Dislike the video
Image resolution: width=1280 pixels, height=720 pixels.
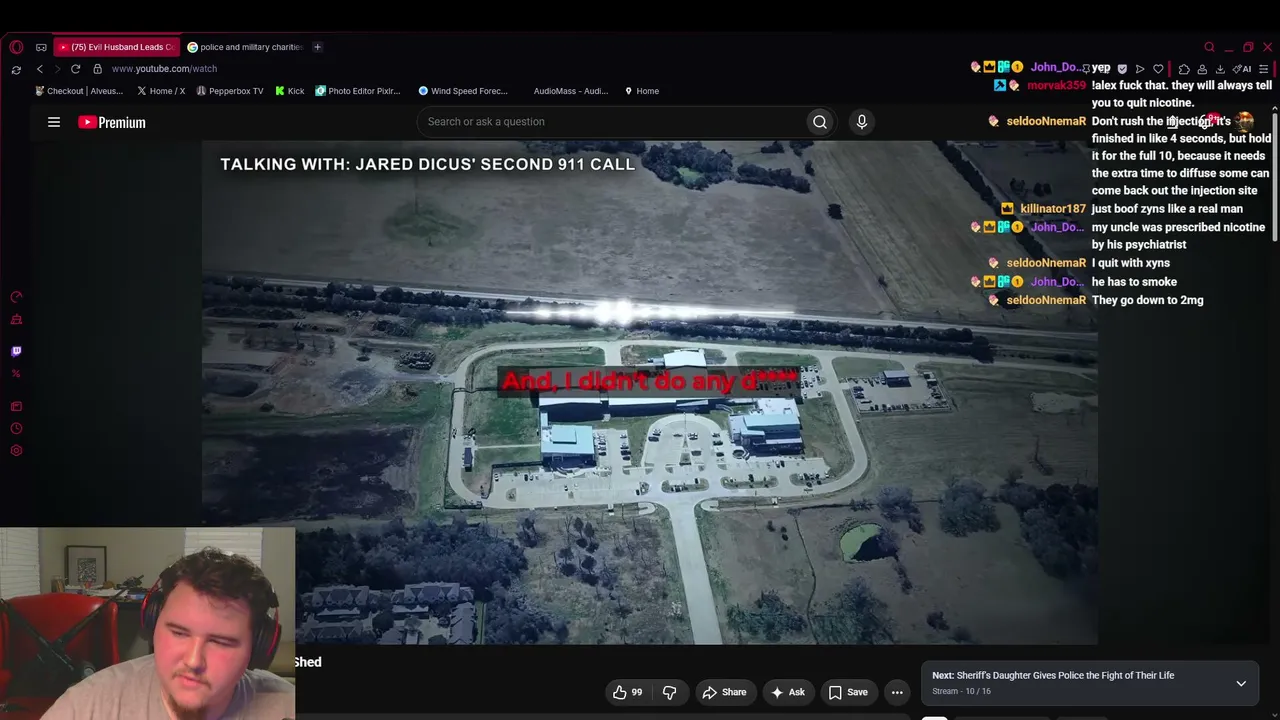tap(670, 692)
